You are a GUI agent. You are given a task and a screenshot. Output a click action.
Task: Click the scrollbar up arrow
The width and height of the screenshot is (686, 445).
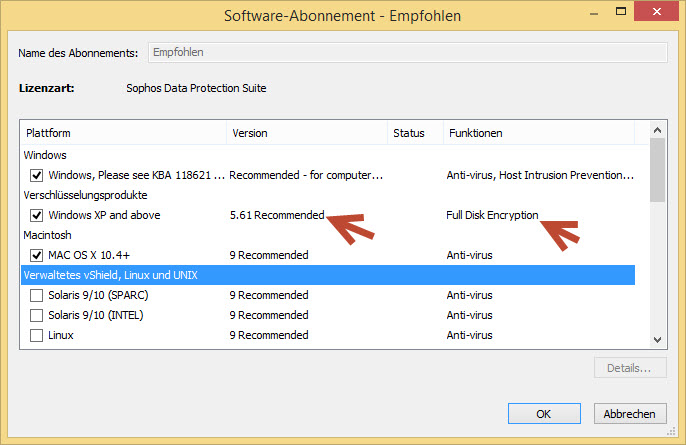coord(657,130)
